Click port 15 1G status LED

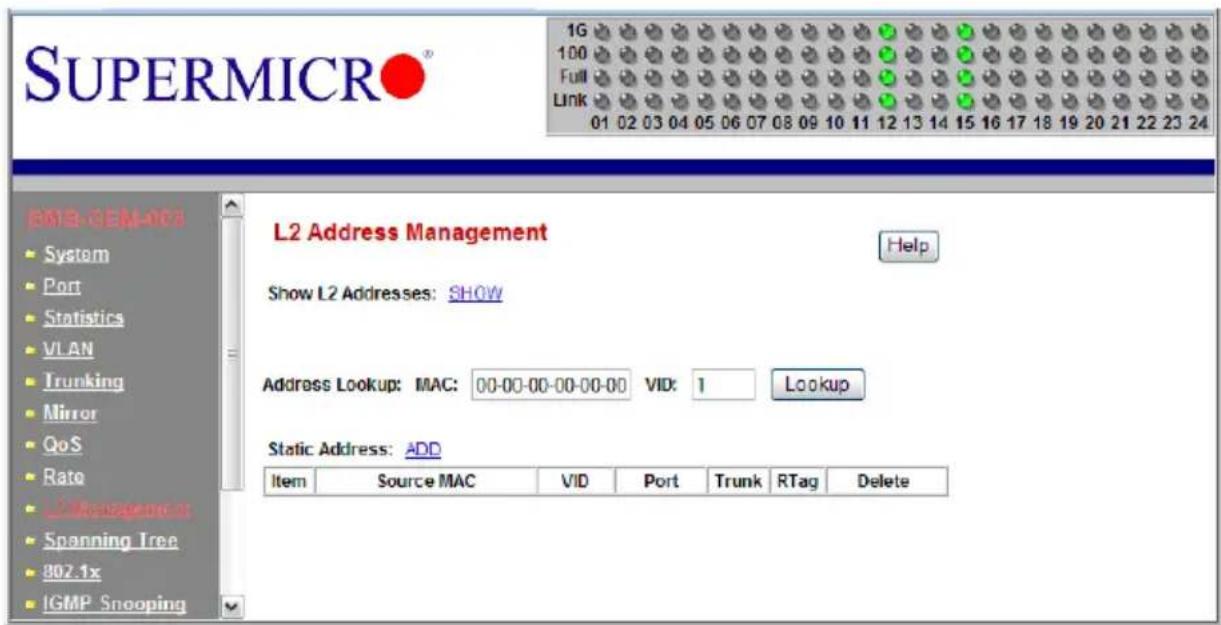pos(964,30)
